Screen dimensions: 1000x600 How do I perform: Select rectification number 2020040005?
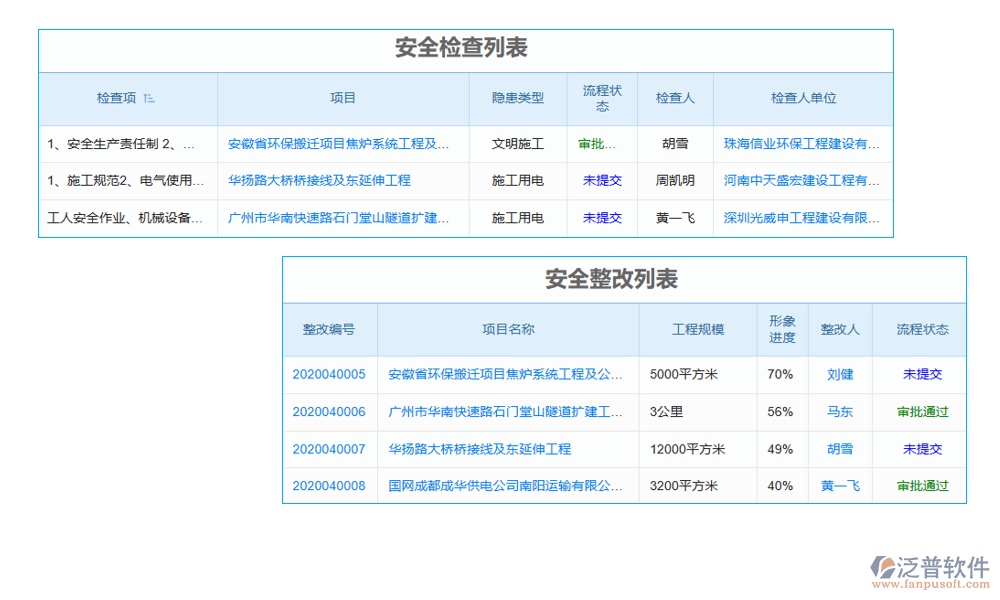pos(330,374)
